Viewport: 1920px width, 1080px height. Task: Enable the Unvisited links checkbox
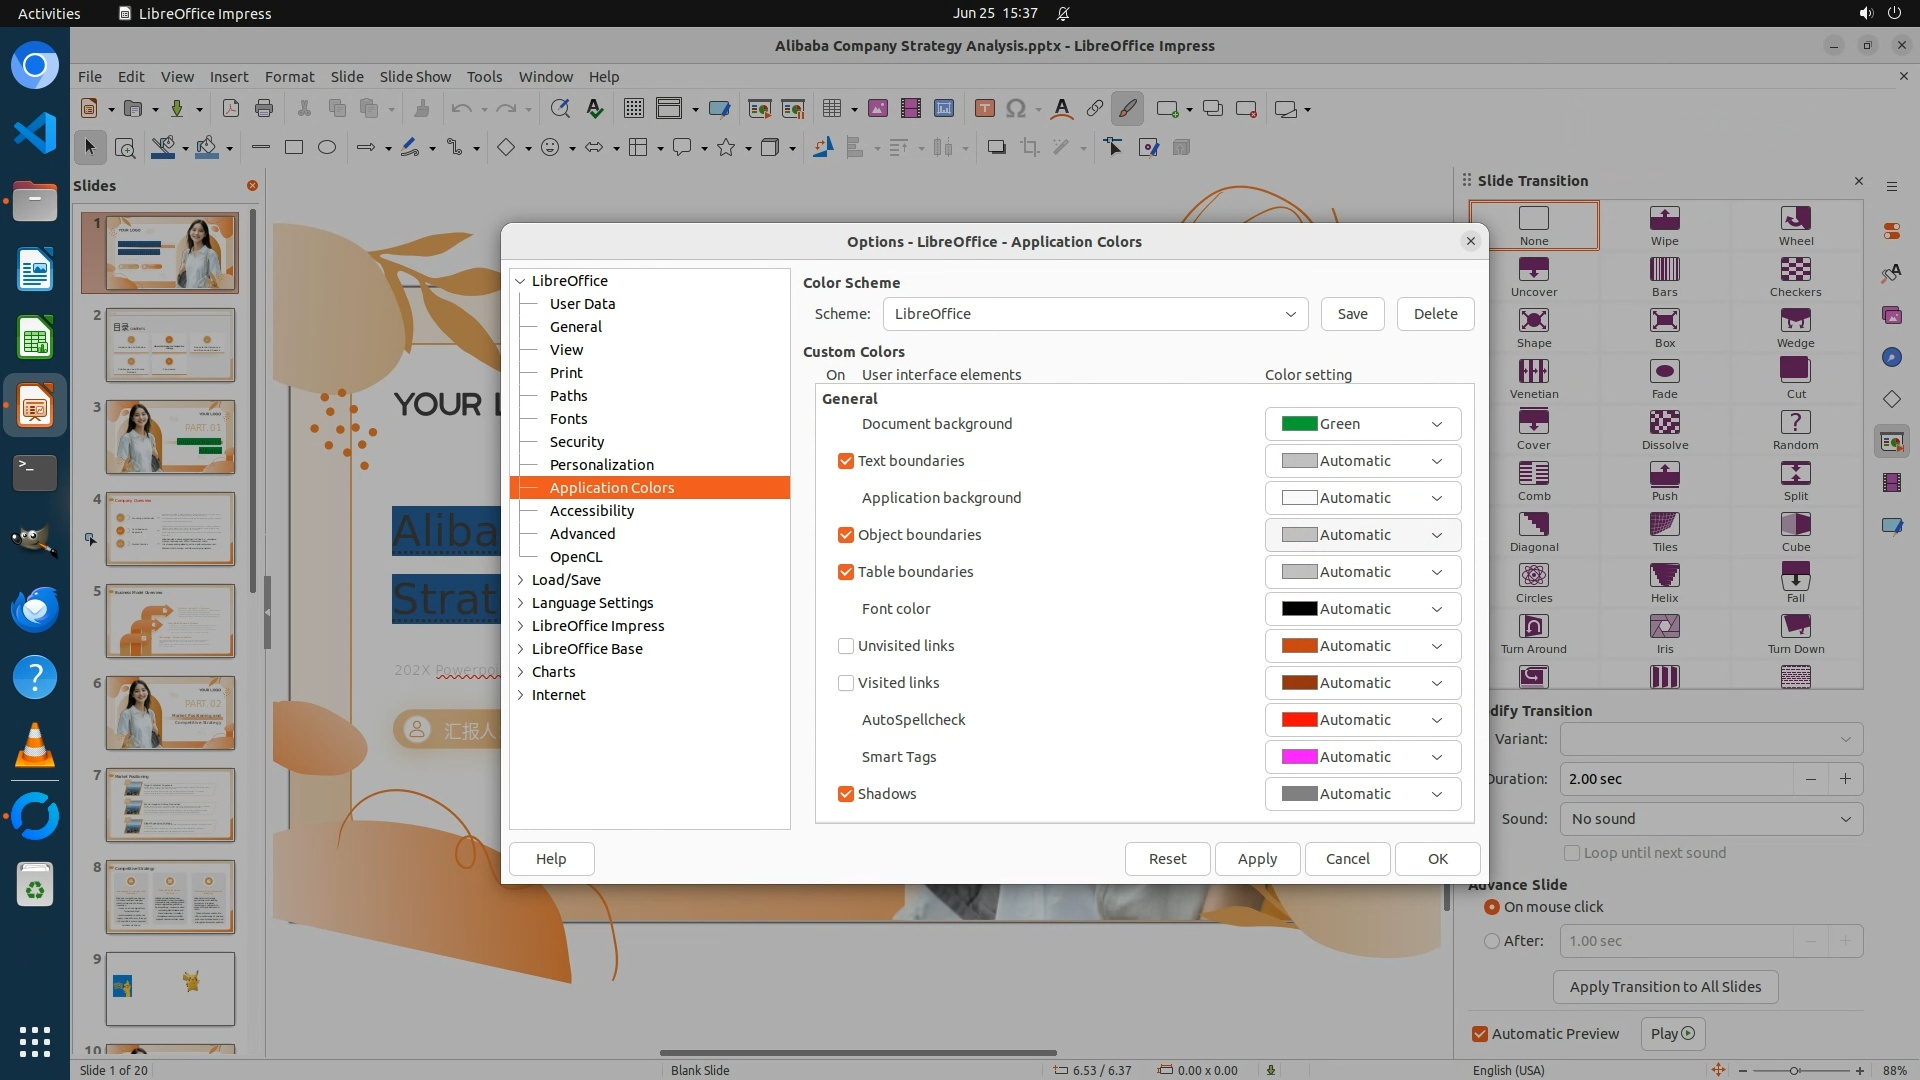click(x=846, y=646)
